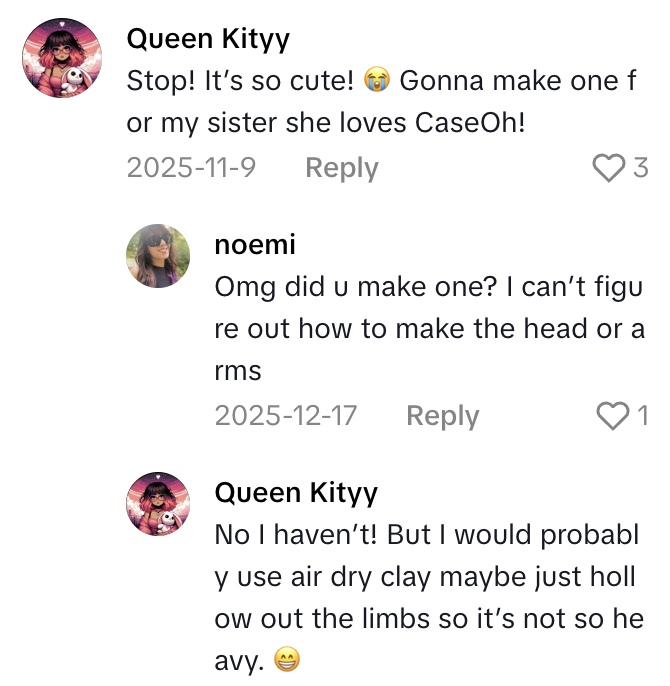This screenshot has height=686, width=670.
Task: Open the noemi username link
Action: (255, 245)
